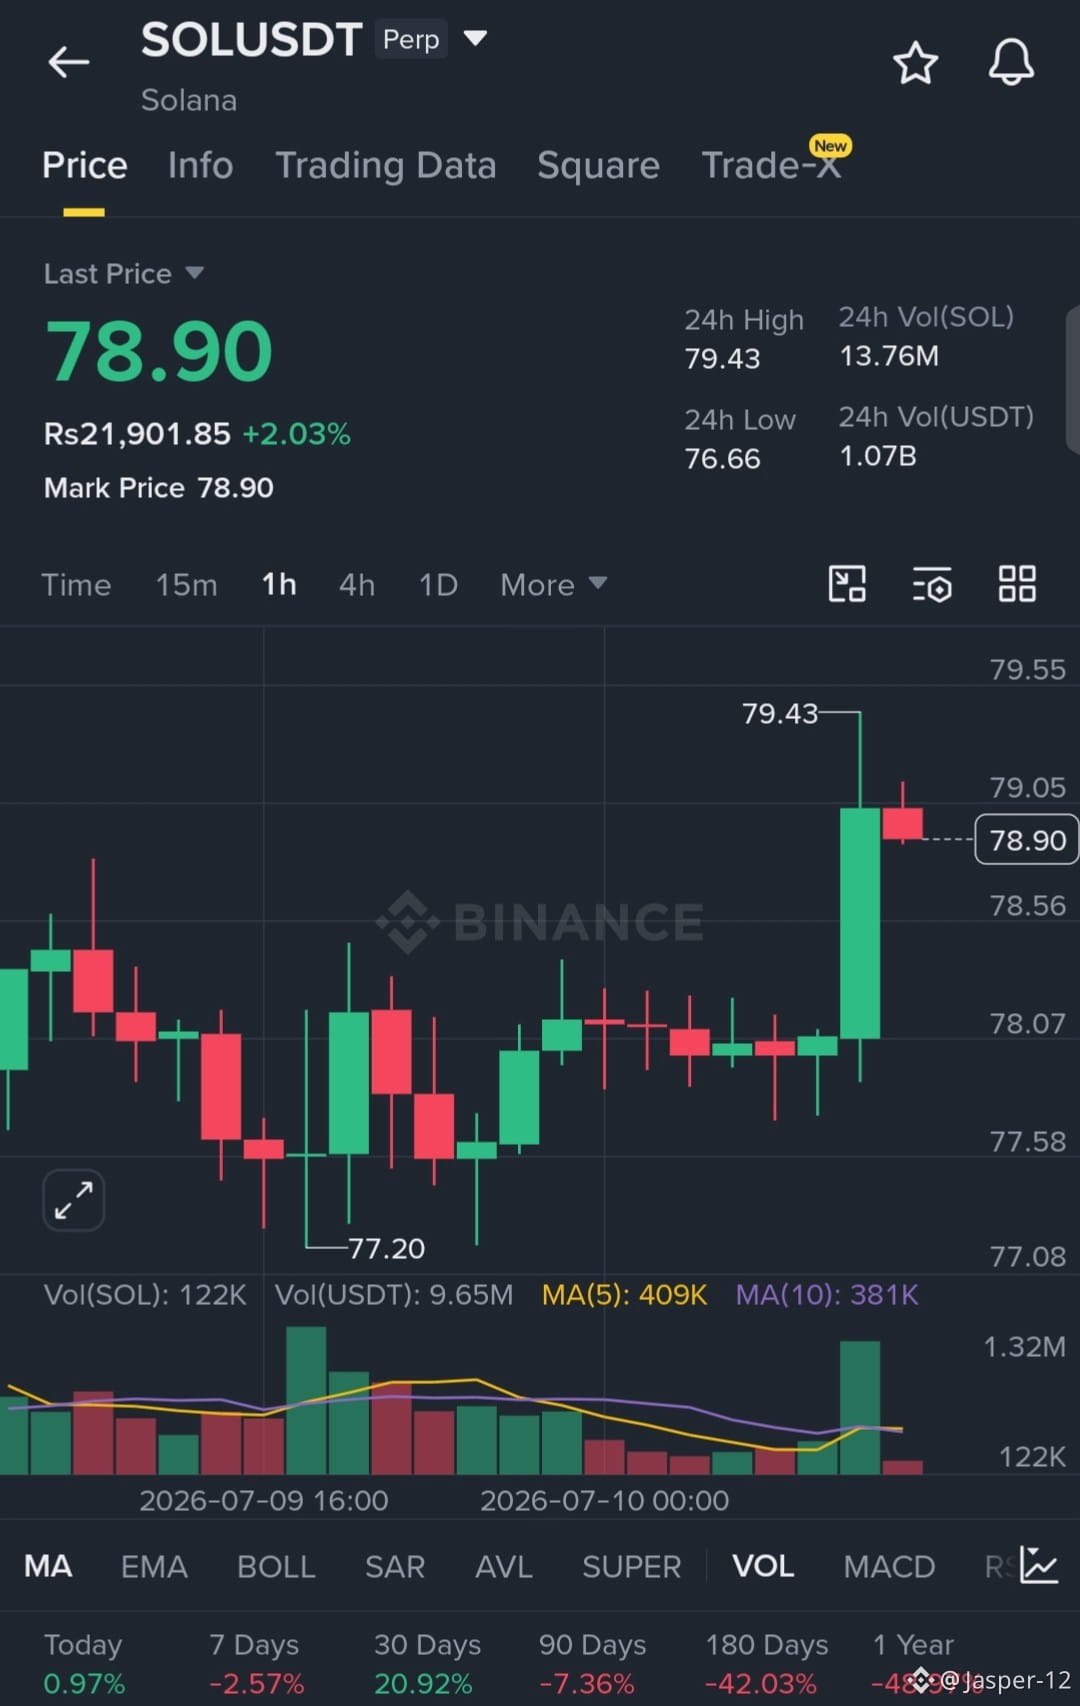Tap the tall green candle reaching 79.43
1080x1706 pixels.
[860, 923]
